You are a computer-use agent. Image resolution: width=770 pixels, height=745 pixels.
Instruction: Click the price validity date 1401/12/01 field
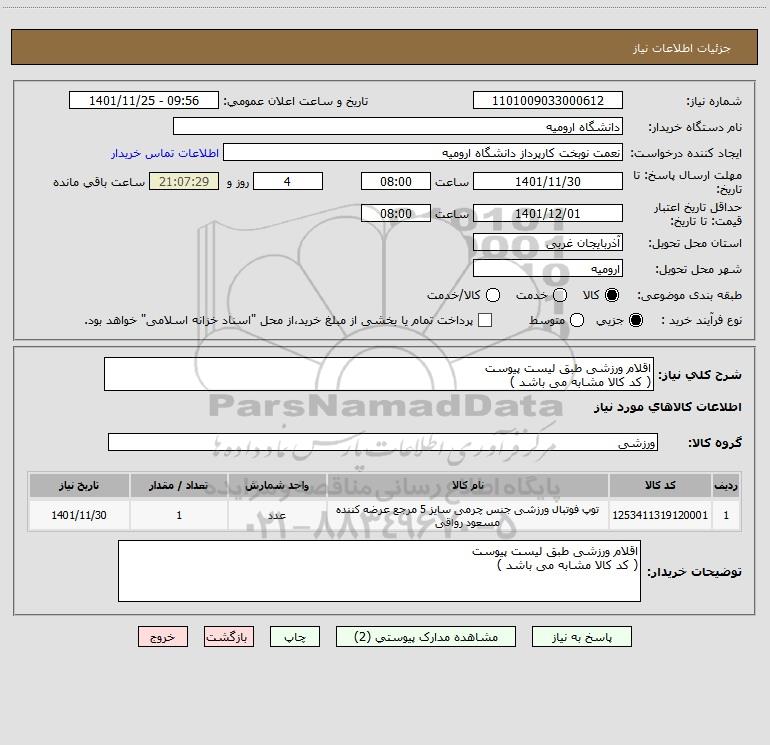548,214
